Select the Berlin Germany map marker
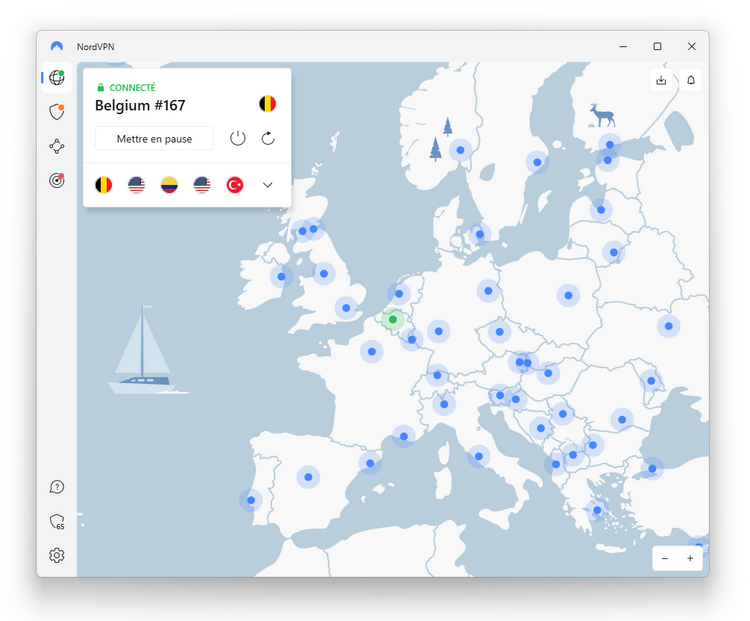This screenshot has height=621, width=750. tap(488, 291)
